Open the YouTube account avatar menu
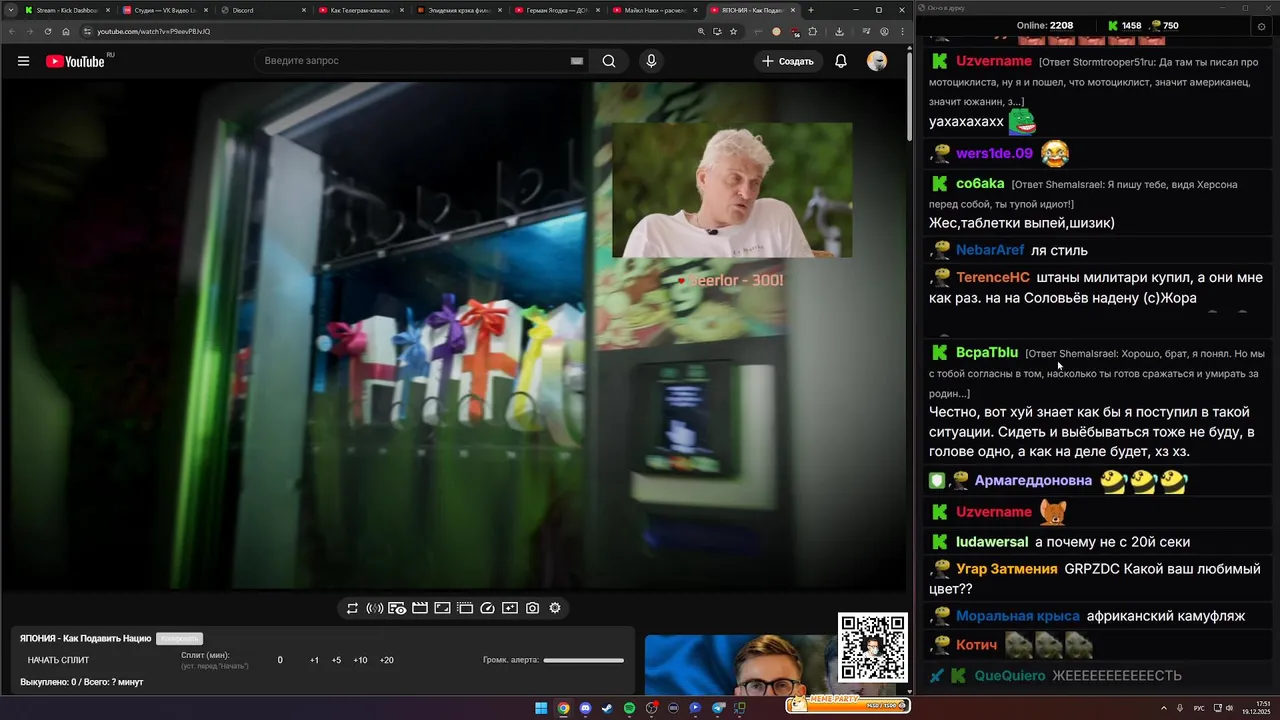 point(877,61)
